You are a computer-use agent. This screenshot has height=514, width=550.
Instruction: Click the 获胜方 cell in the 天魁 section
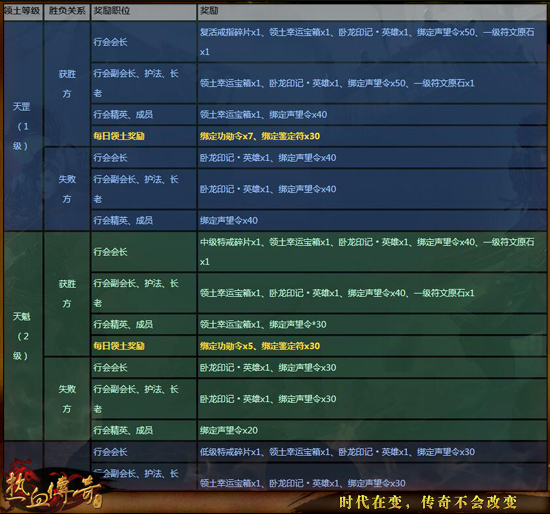click(67, 294)
